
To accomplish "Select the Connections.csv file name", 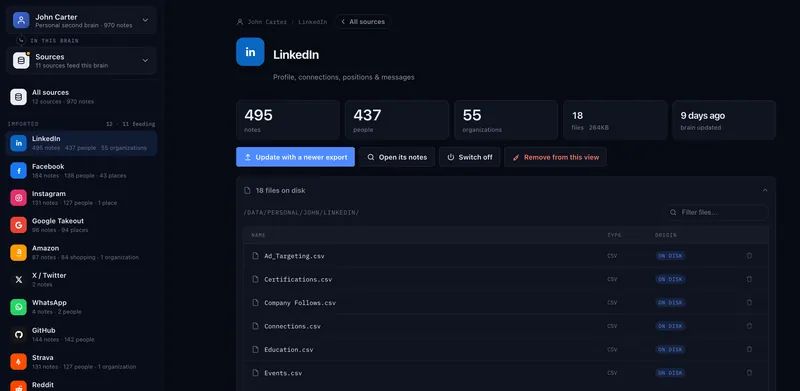I will pyautogui.click(x=292, y=326).
